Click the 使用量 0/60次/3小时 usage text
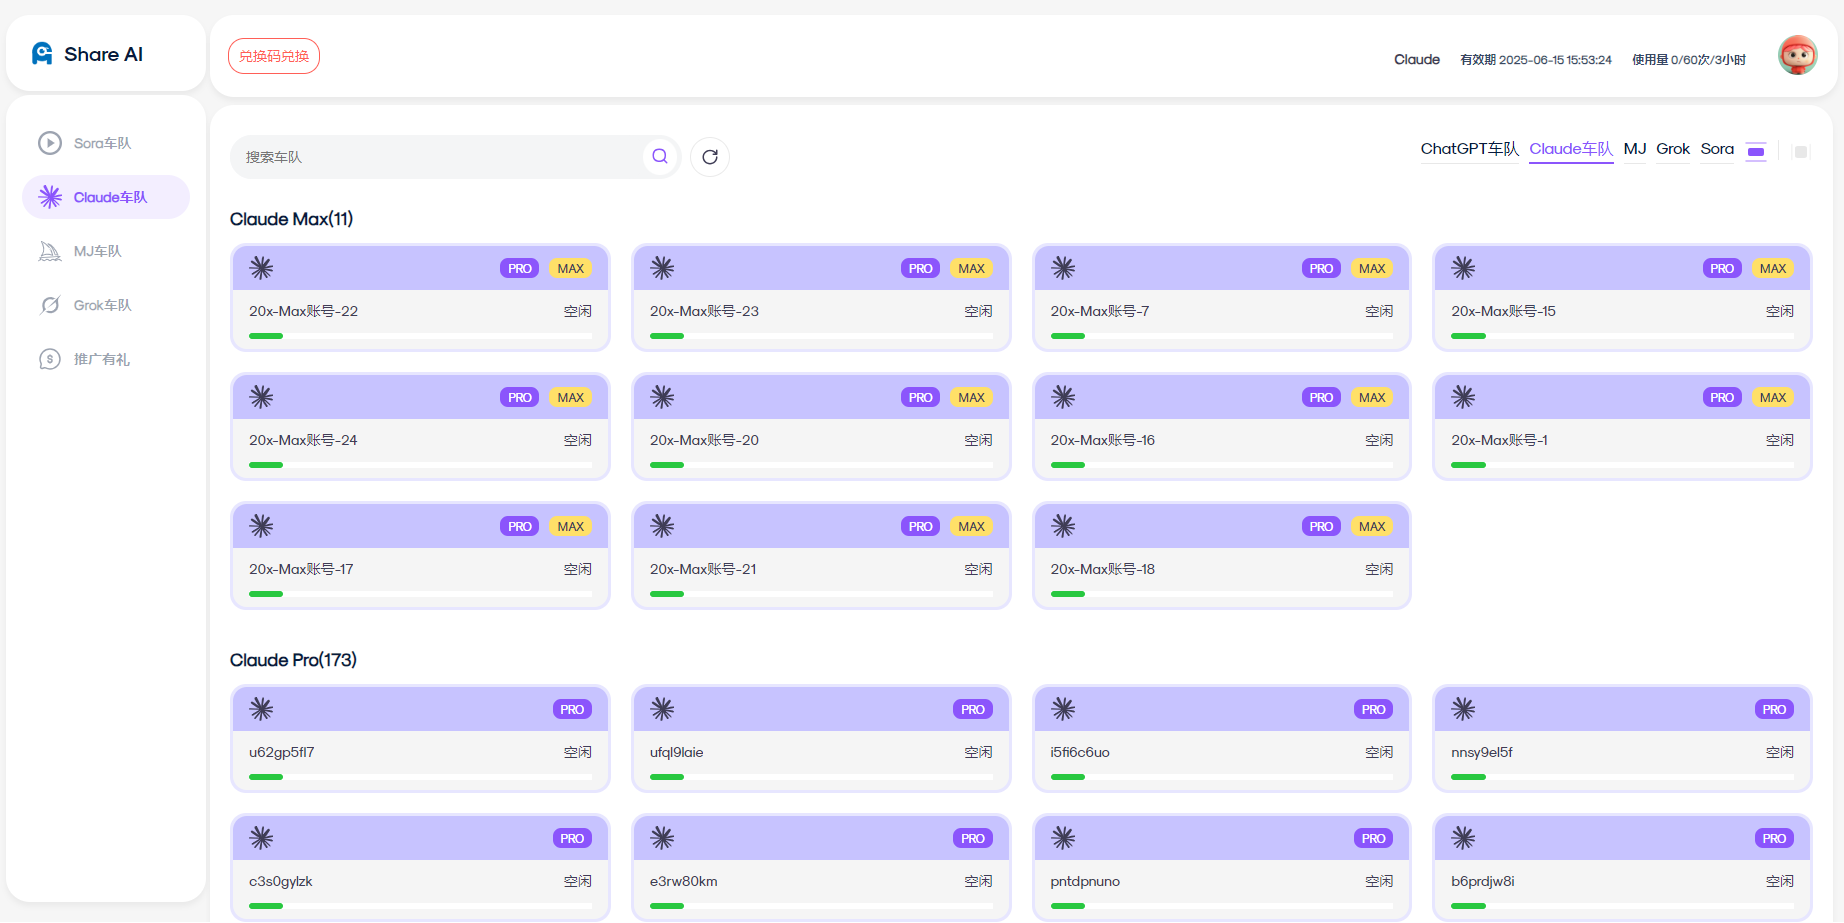This screenshot has height=923, width=1844. (x=1689, y=60)
